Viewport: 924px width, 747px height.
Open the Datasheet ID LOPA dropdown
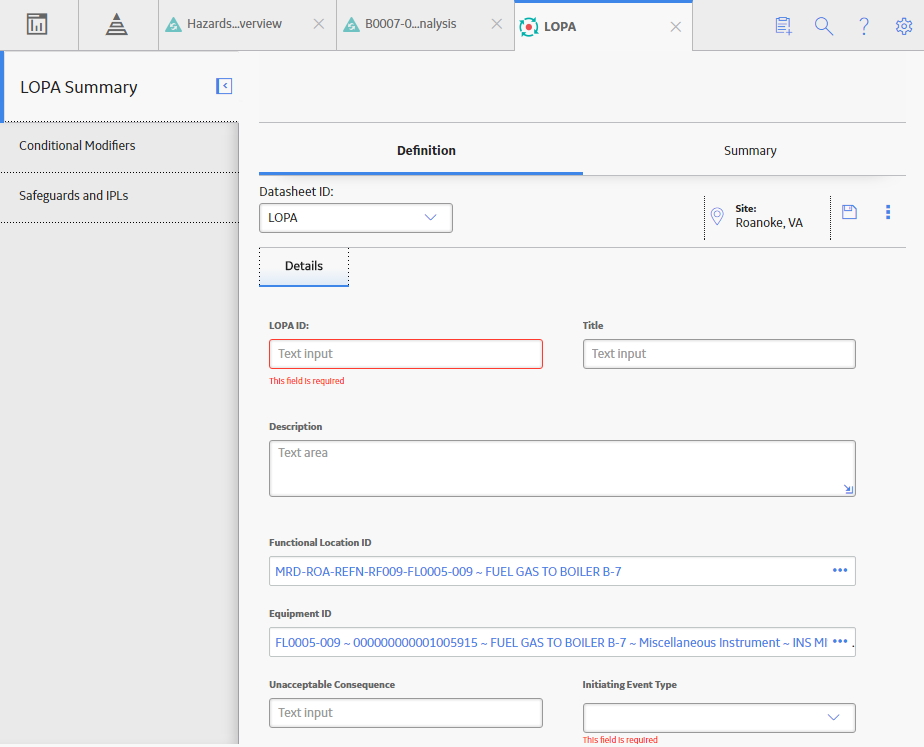[356, 218]
